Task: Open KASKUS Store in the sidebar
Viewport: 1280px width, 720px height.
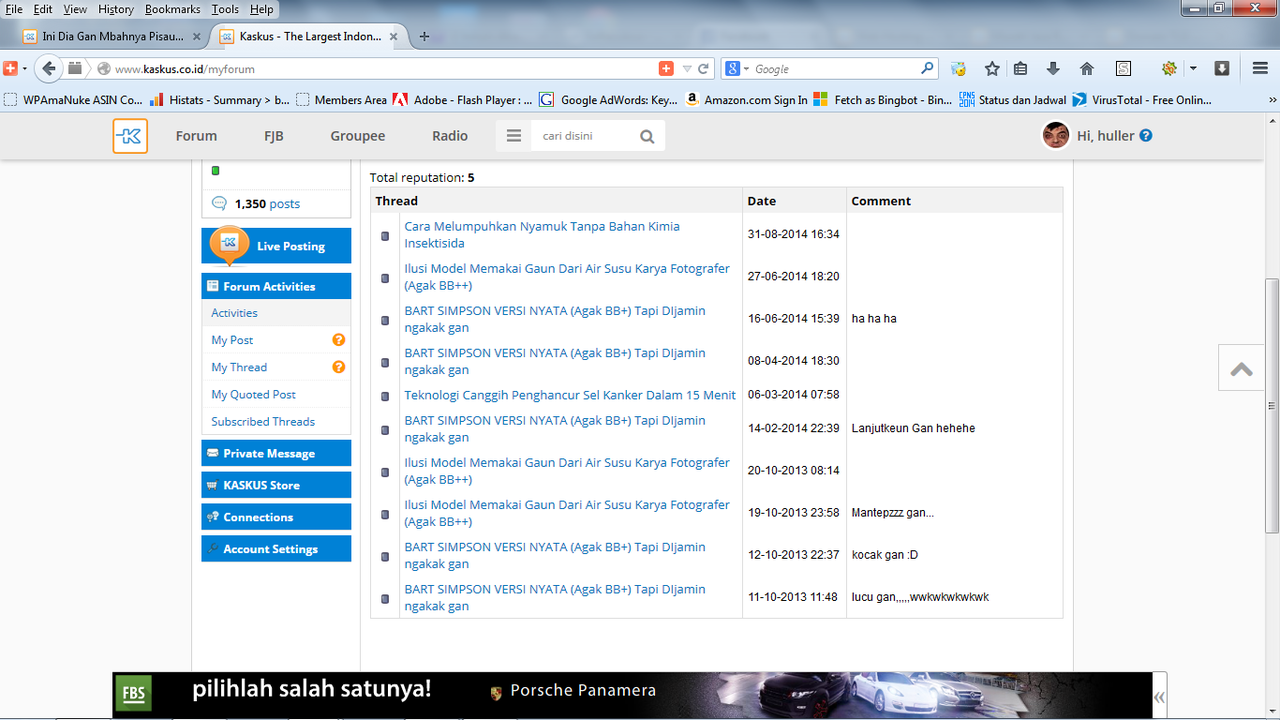Action: [276, 485]
